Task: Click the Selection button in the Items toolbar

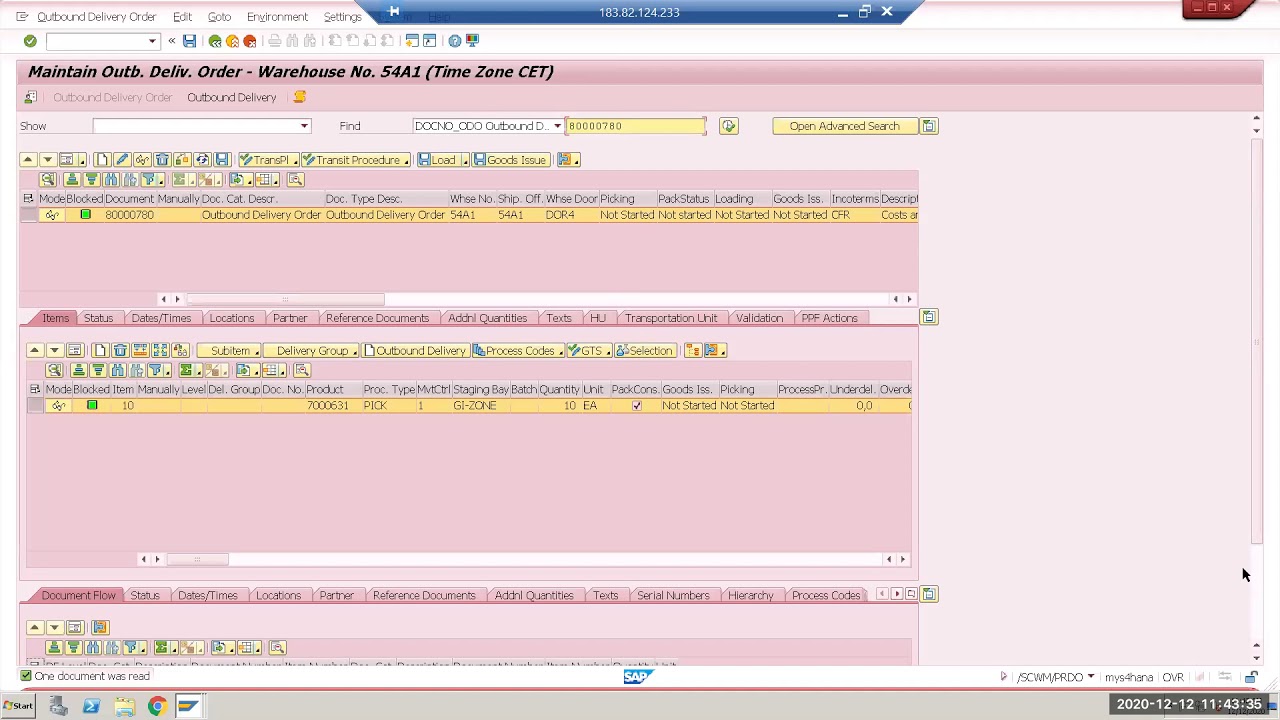Action: (x=644, y=351)
